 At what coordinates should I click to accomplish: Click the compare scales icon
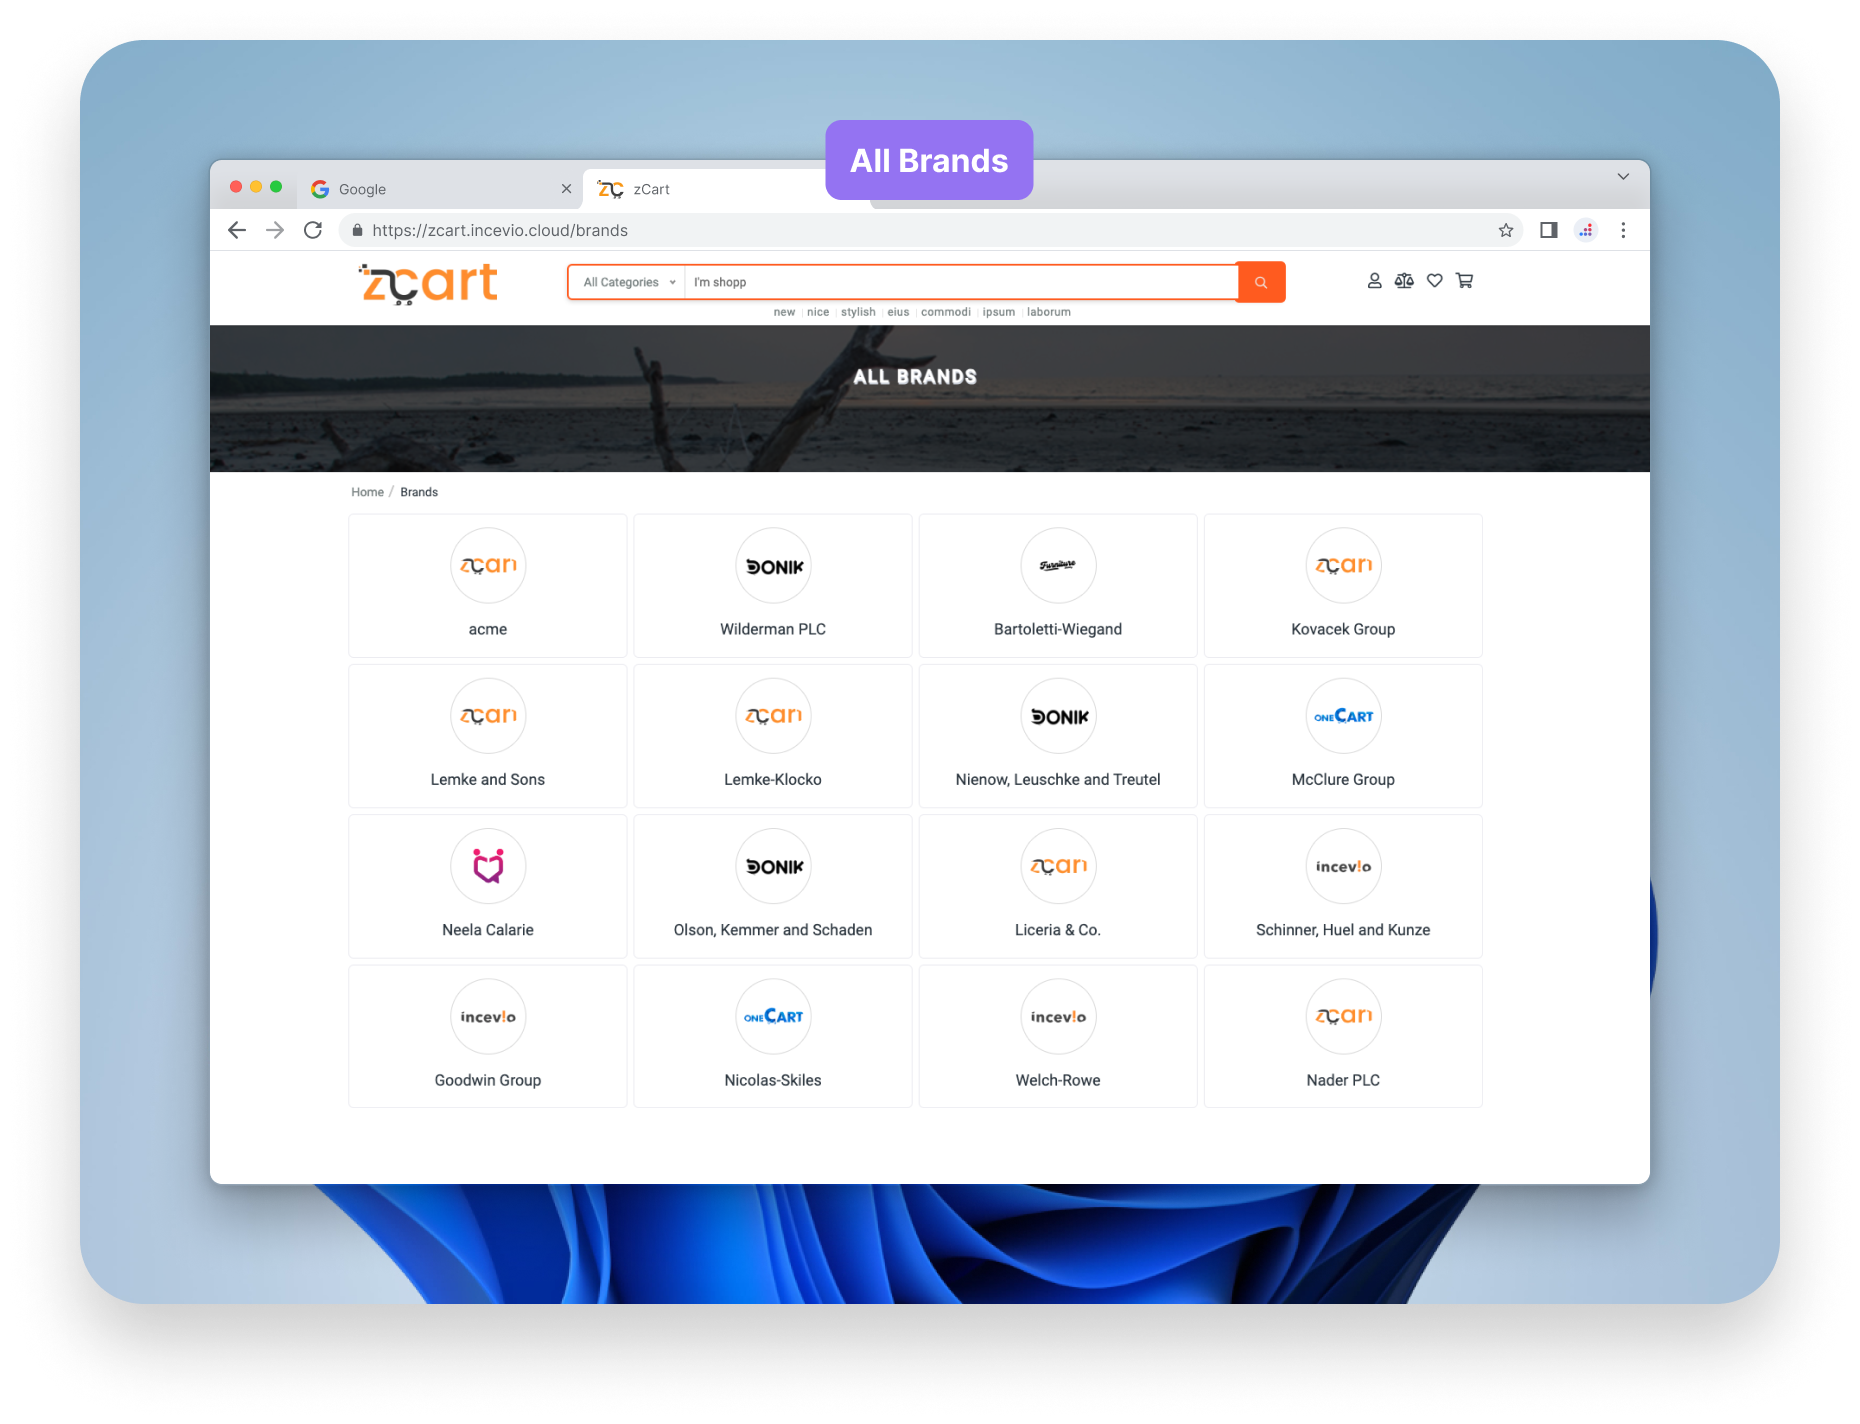(1404, 281)
